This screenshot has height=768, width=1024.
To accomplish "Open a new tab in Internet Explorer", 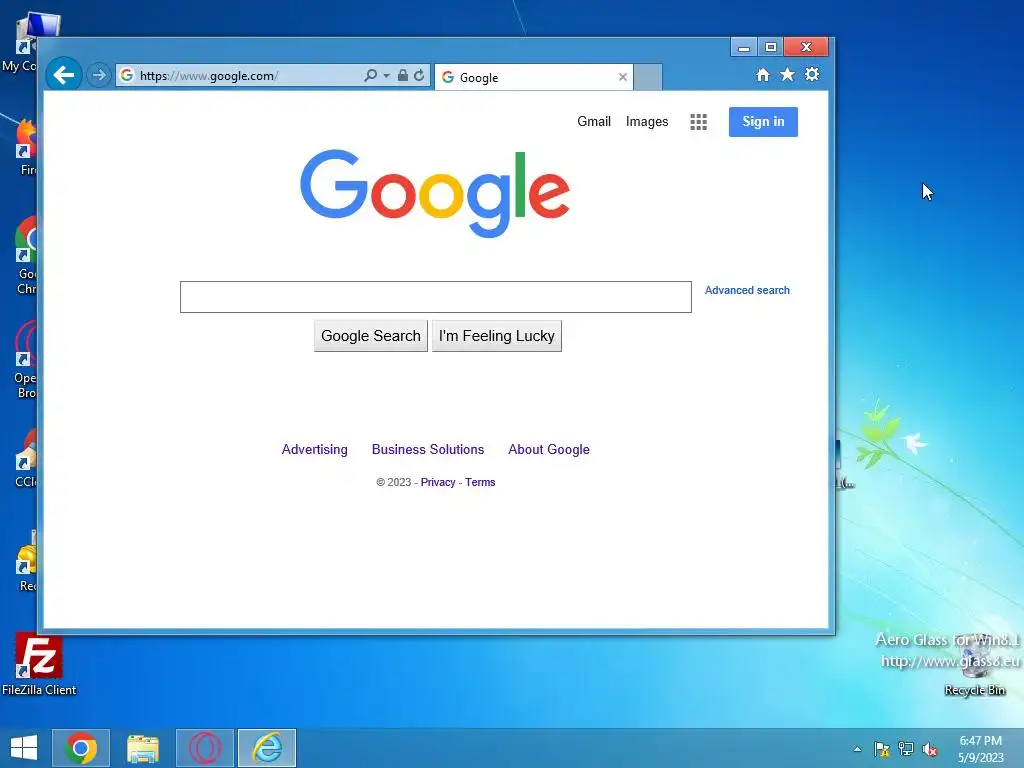I will 648,77.
